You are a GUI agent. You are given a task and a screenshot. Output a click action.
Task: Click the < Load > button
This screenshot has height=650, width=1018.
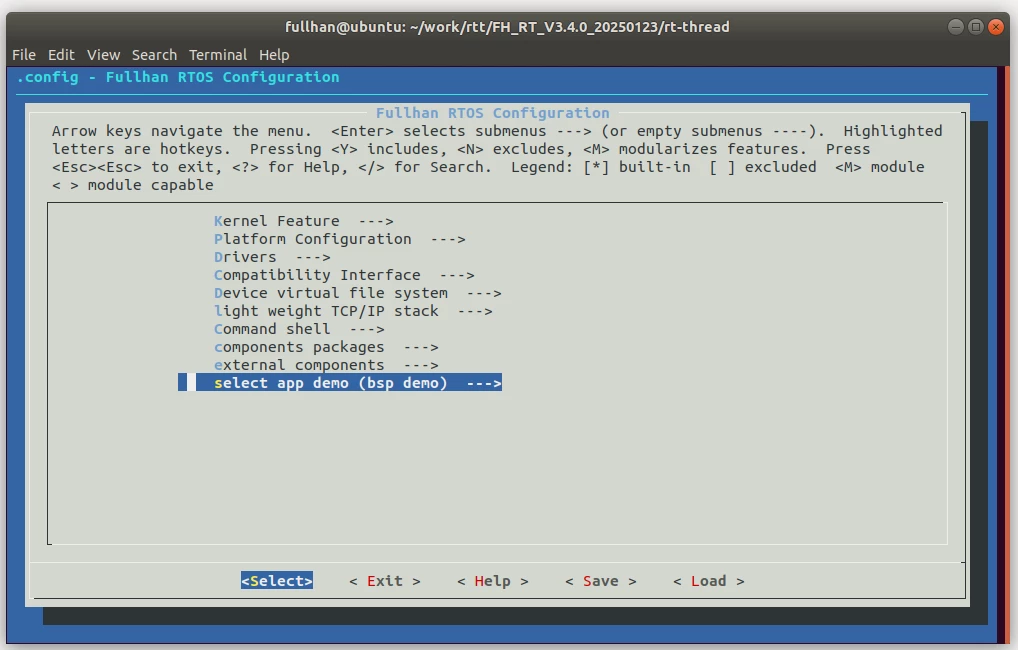(x=709, y=581)
